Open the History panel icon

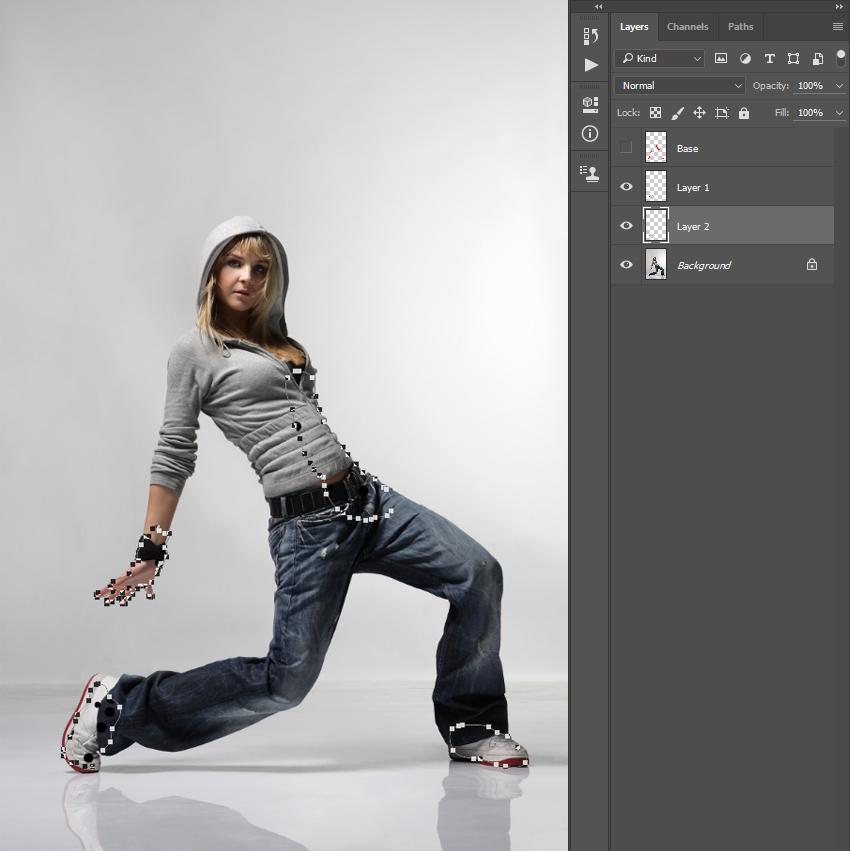591,36
